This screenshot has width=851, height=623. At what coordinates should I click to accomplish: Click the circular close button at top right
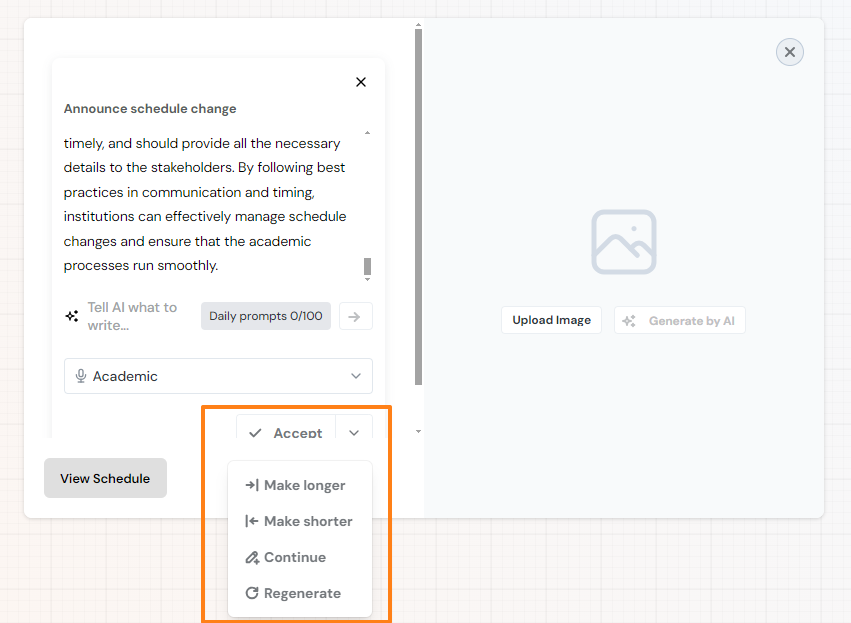790,52
